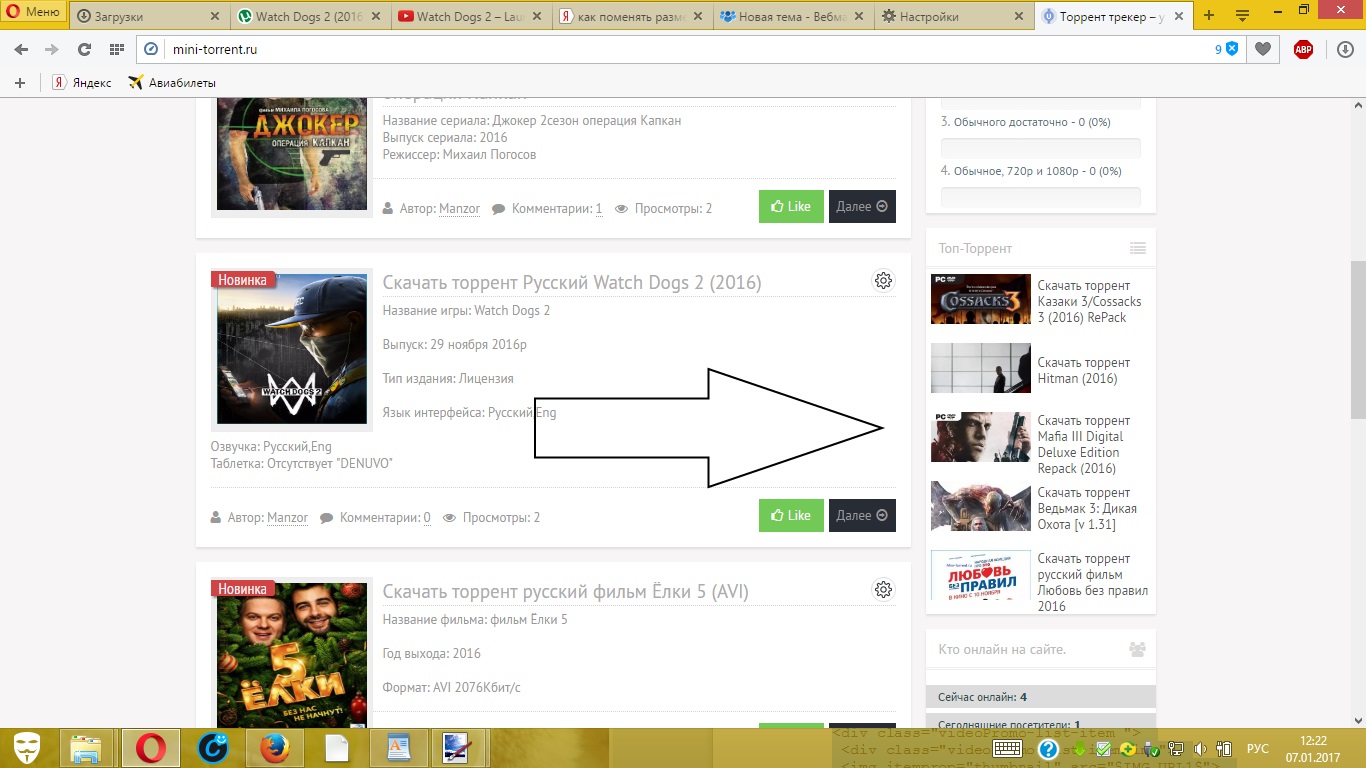Switch to the Новая тема - Вебма tab

(791, 16)
